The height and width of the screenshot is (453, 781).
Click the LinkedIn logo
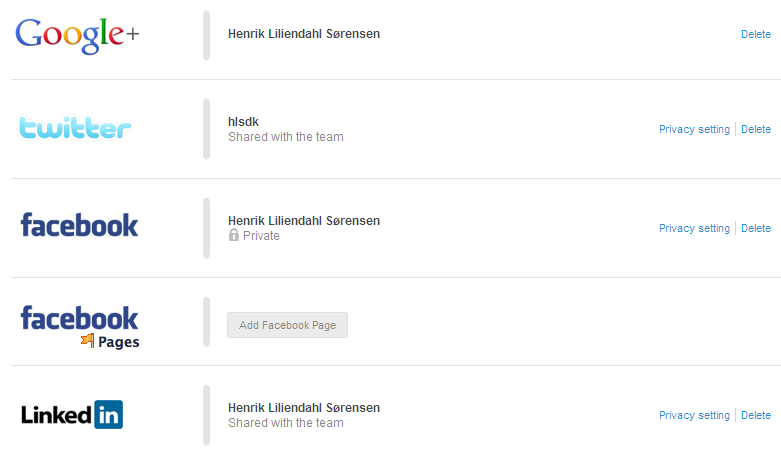[x=72, y=415]
